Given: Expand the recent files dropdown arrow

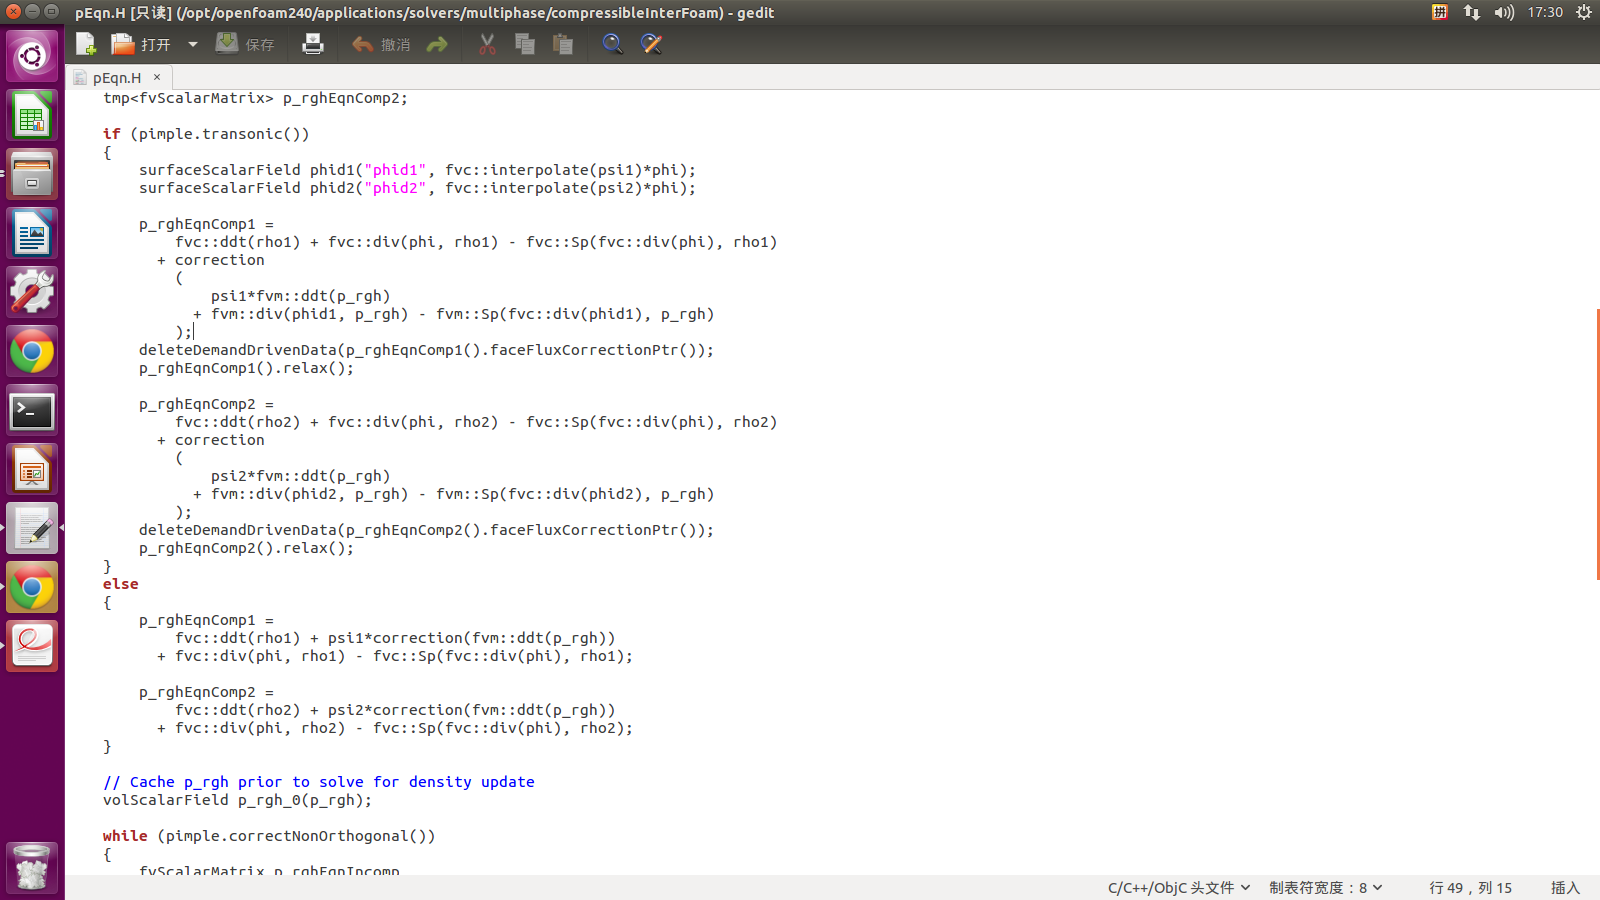Looking at the screenshot, I should (193, 44).
